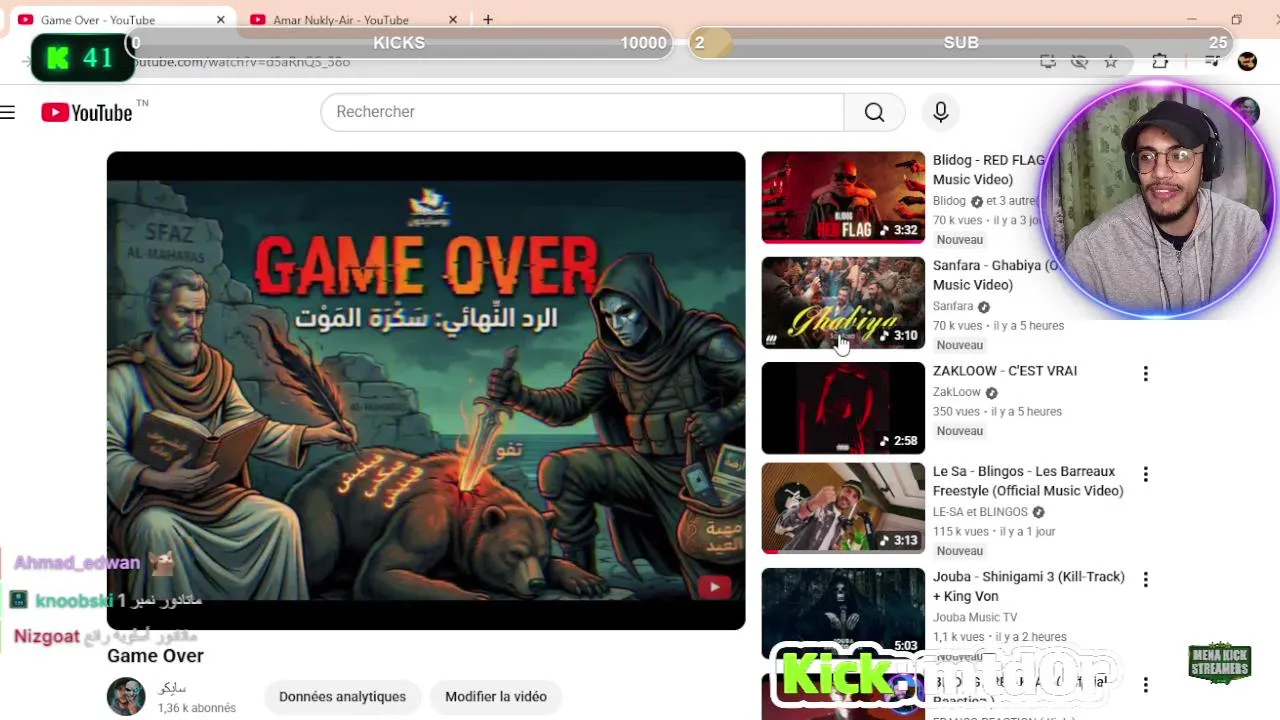The width and height of the screenshot is (1280, 720).
Task: Click the ZAKLOOW - C'EST VRAI title
Action: [x=1005, y=371]
